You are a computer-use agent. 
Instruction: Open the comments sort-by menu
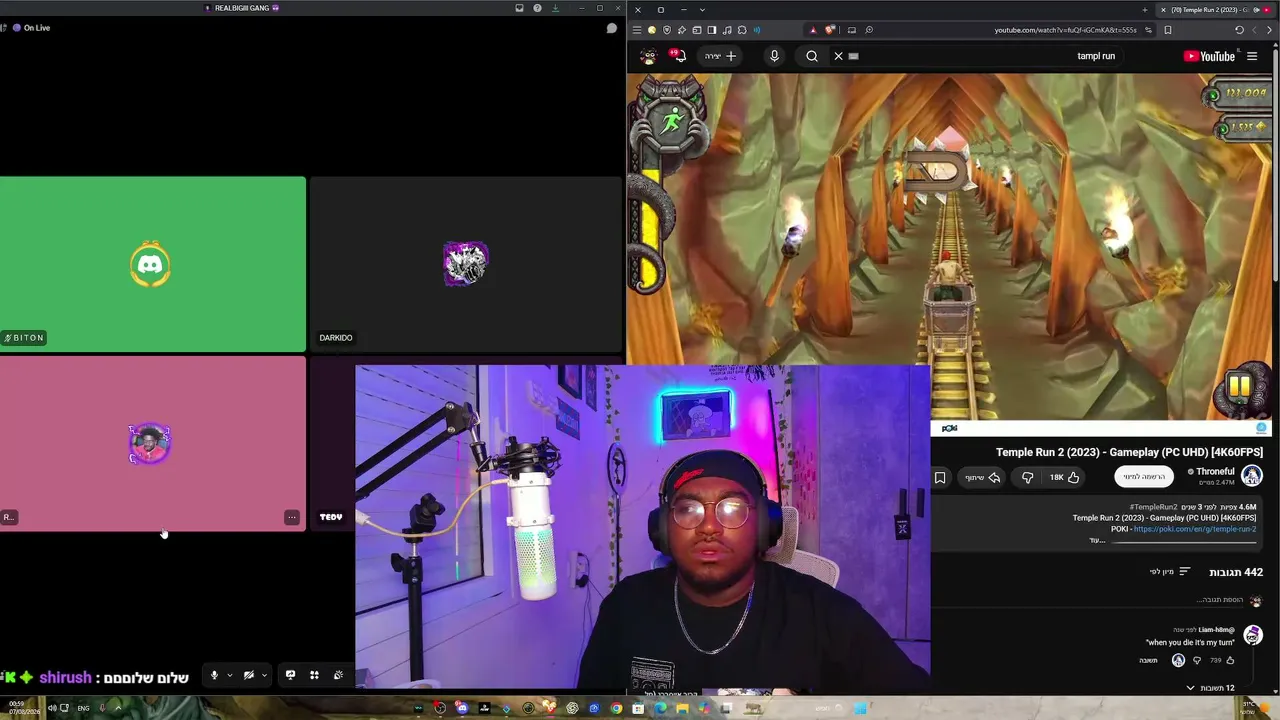pyautogui.click(x=1170, y=572)
